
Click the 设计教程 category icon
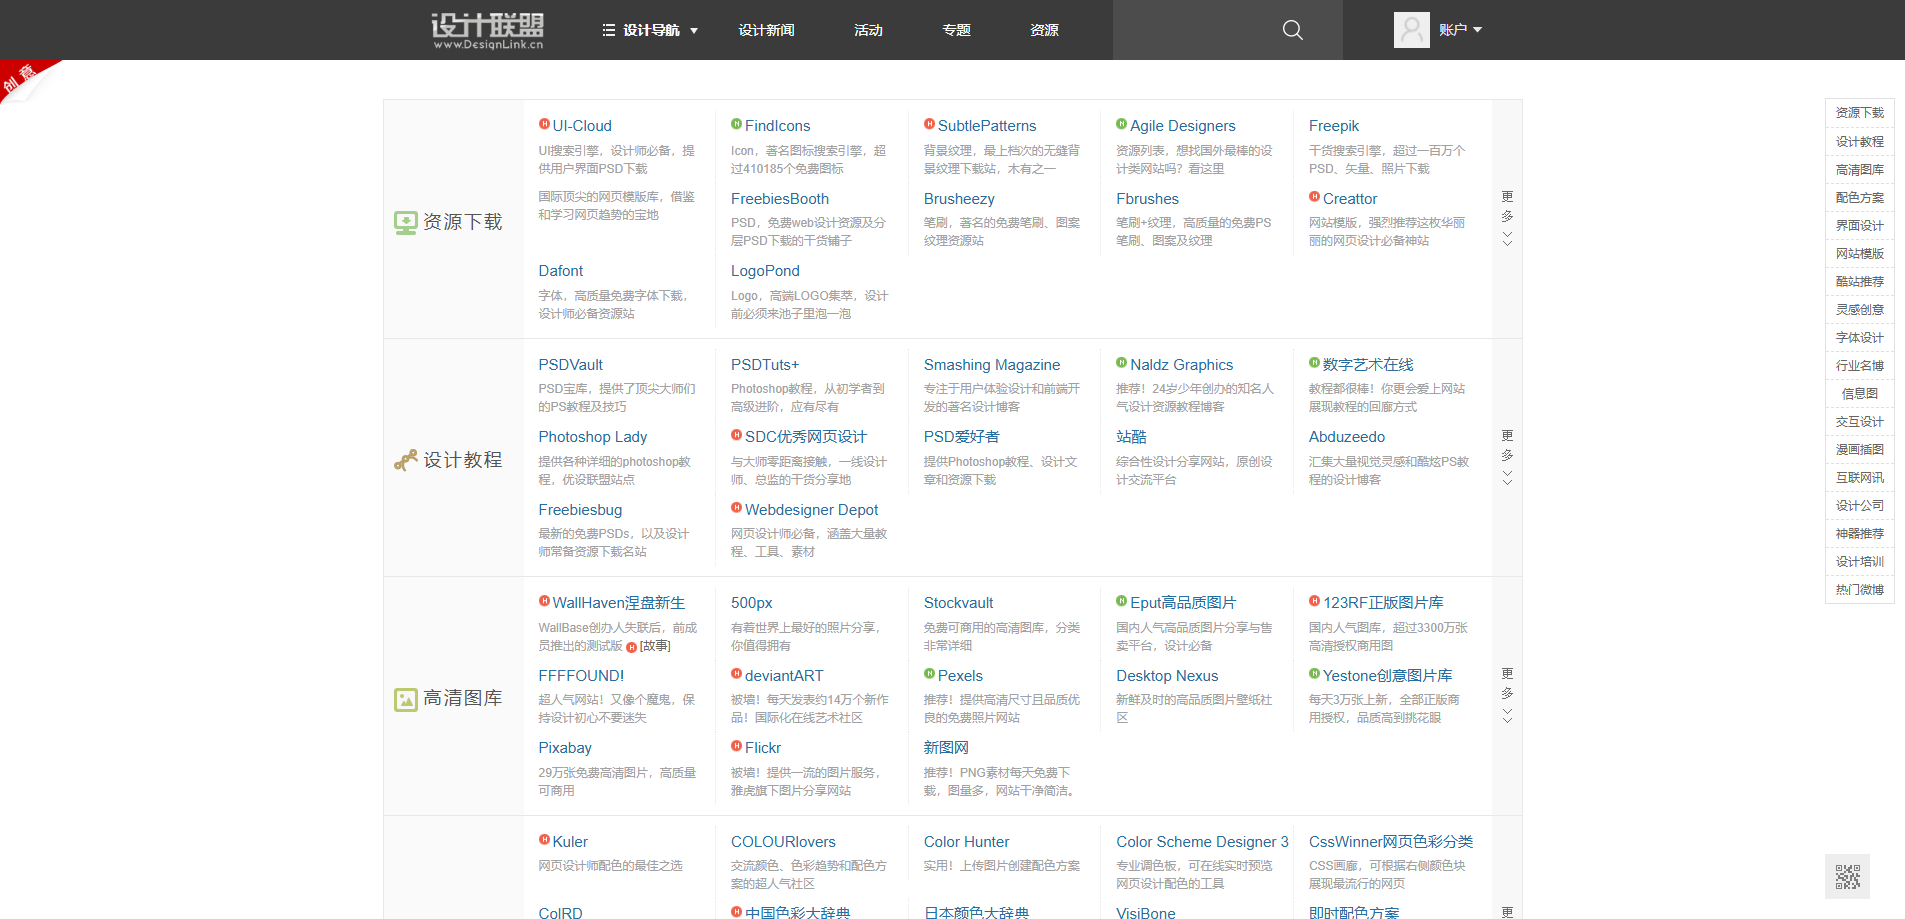(x=405, y=460)
